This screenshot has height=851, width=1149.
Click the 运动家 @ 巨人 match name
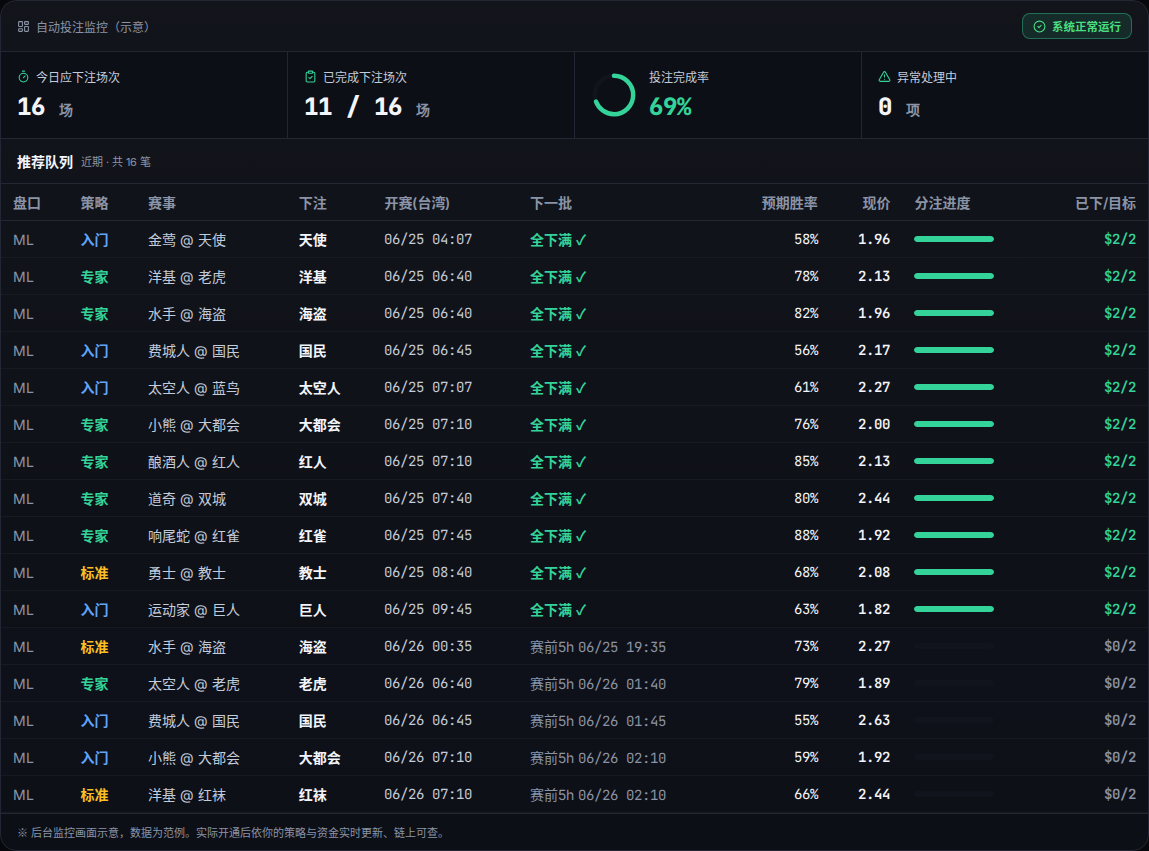pos(194,610)
